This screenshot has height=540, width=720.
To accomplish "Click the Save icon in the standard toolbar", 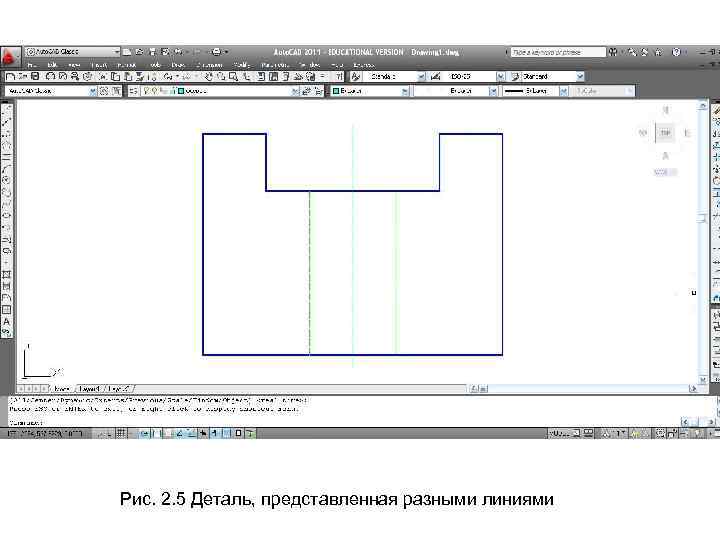I will (35, 76).
